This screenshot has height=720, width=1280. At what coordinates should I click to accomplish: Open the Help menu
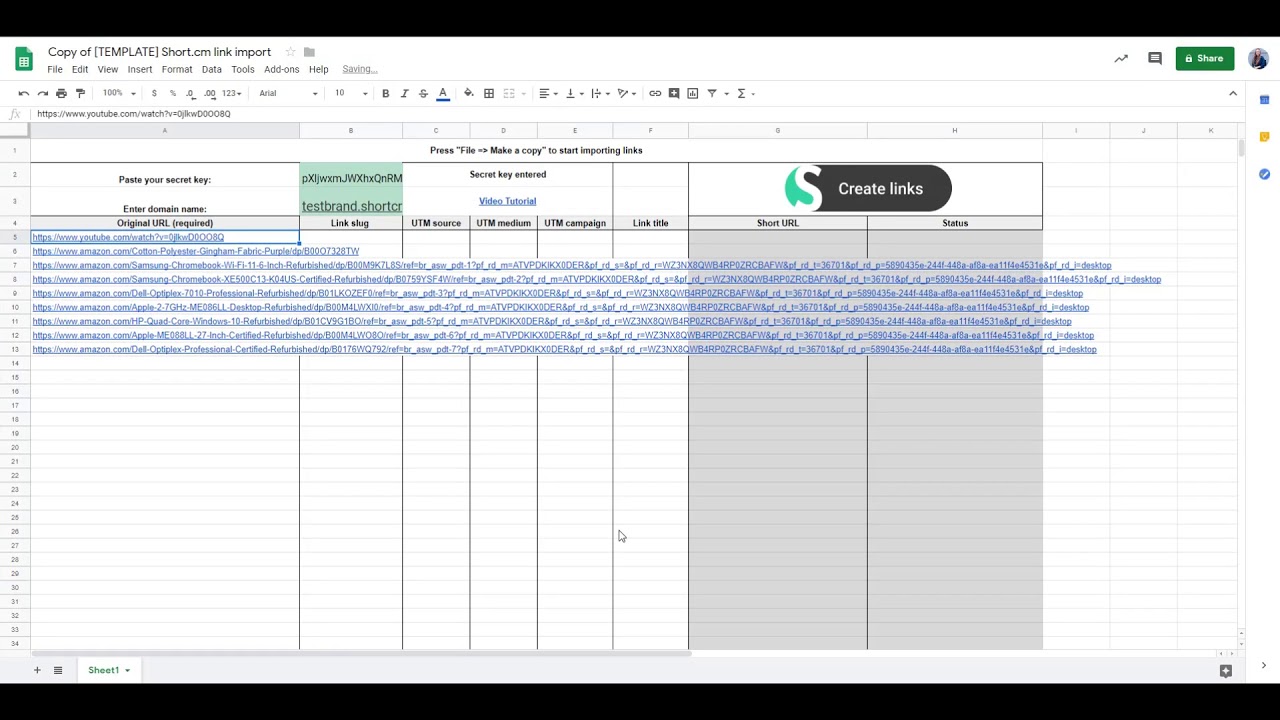coord(319,69)
